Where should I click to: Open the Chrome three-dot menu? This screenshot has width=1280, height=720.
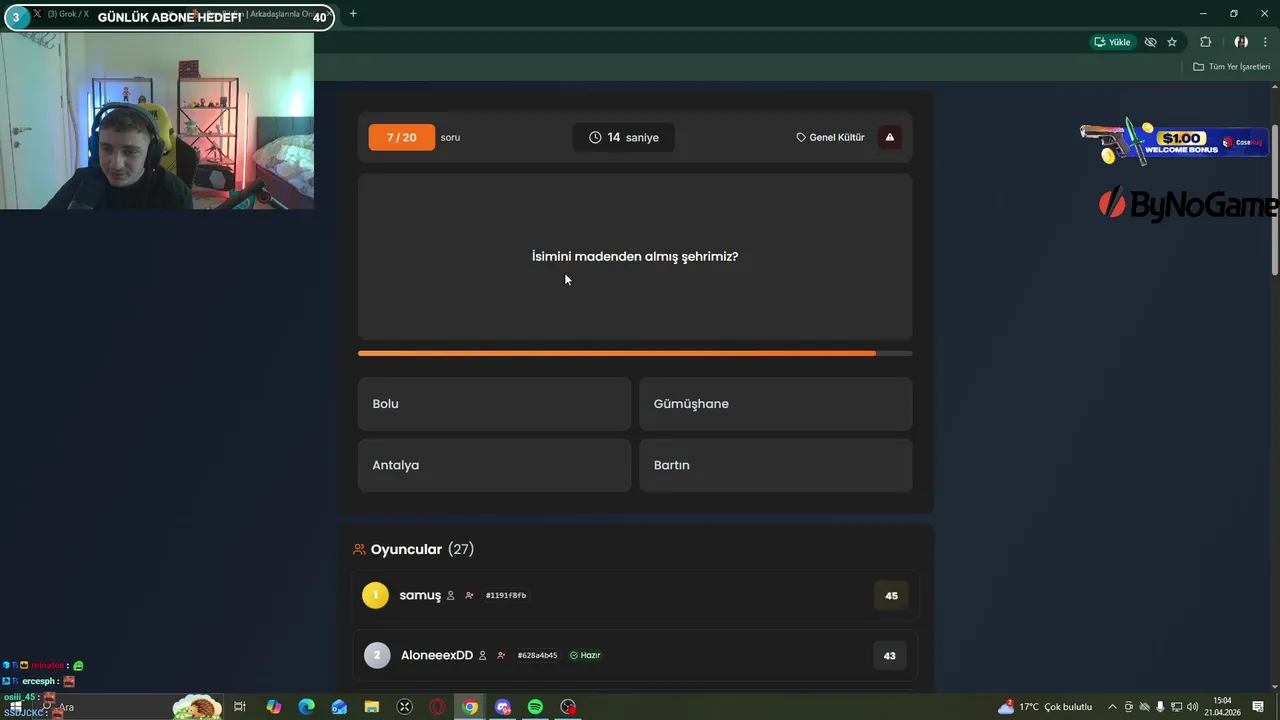click(x=1265, y=42)
